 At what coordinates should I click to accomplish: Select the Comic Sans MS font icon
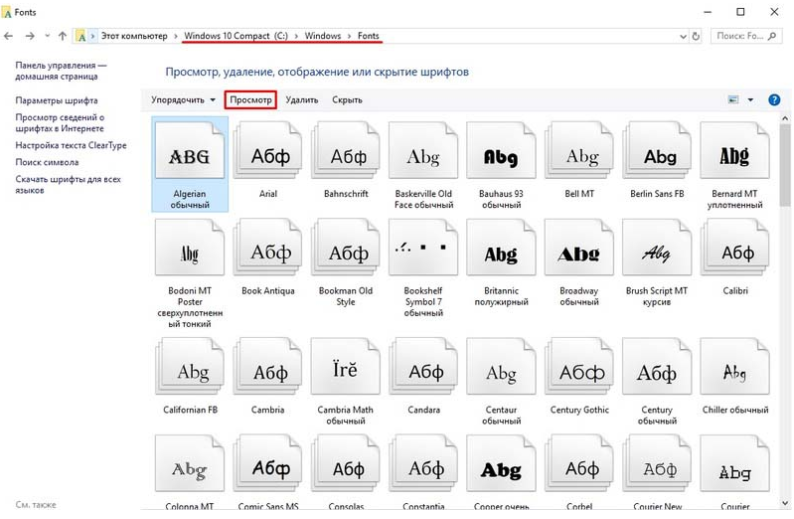(x=268, y=463)
